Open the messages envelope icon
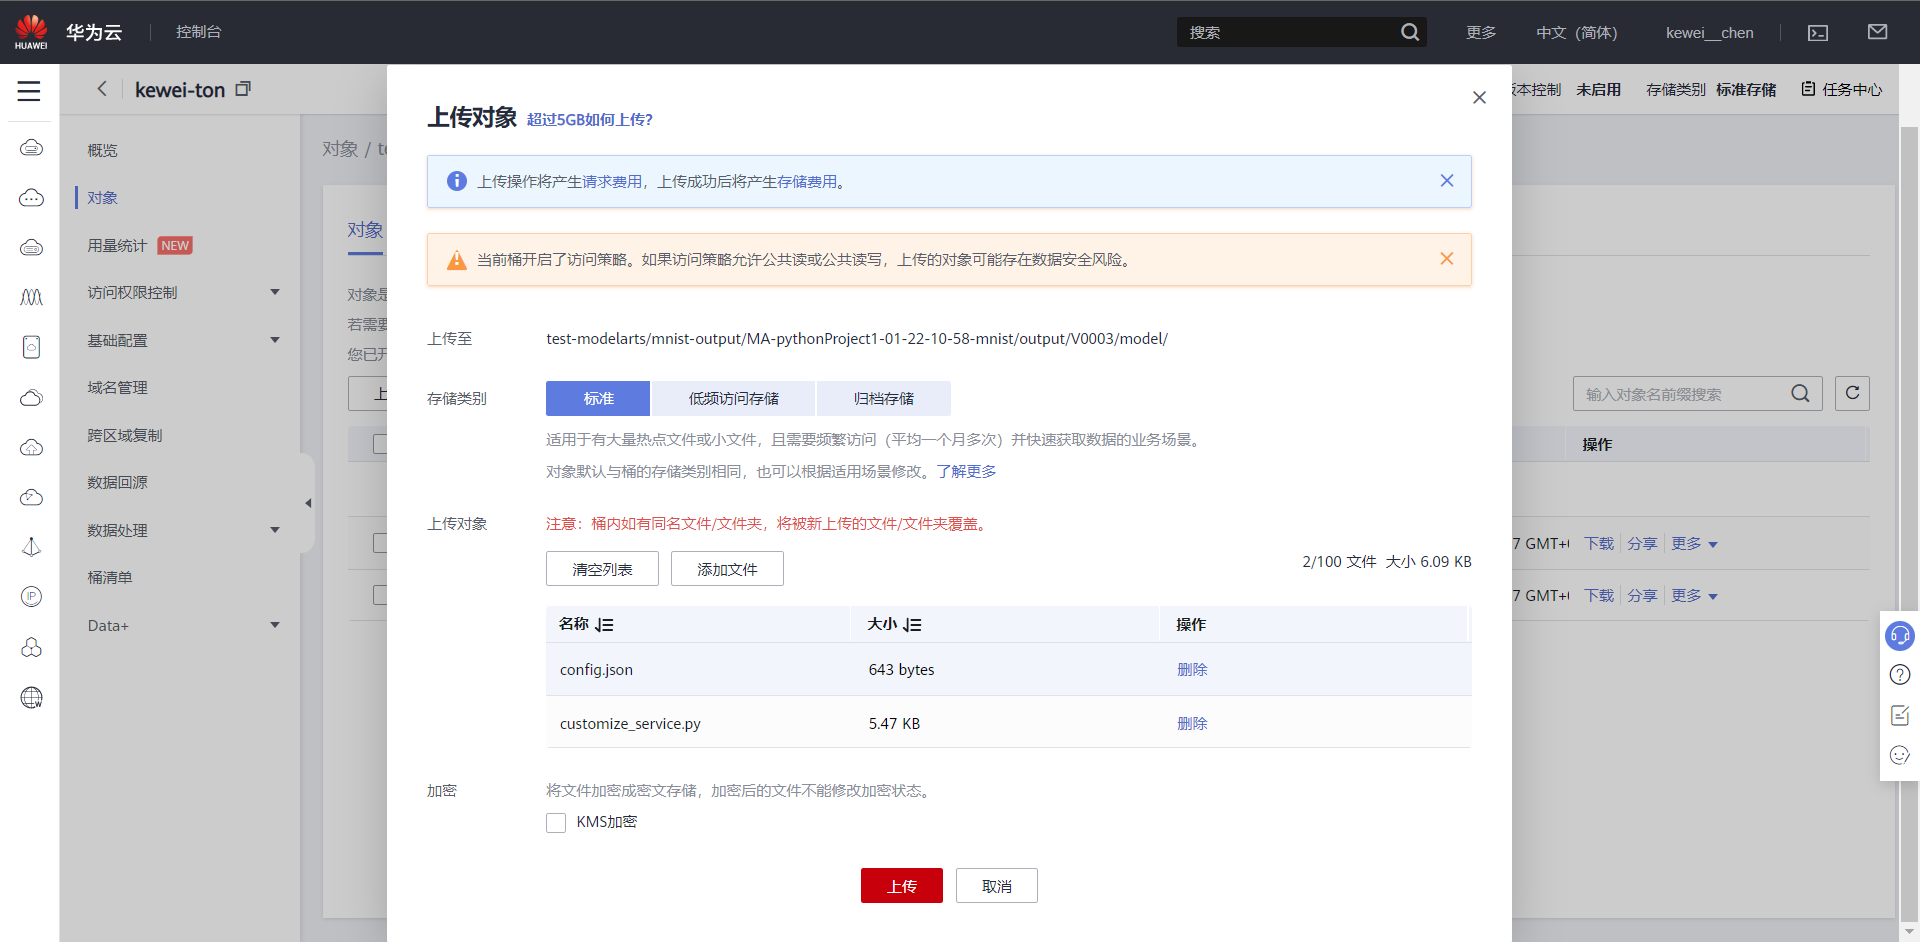 1877,30
